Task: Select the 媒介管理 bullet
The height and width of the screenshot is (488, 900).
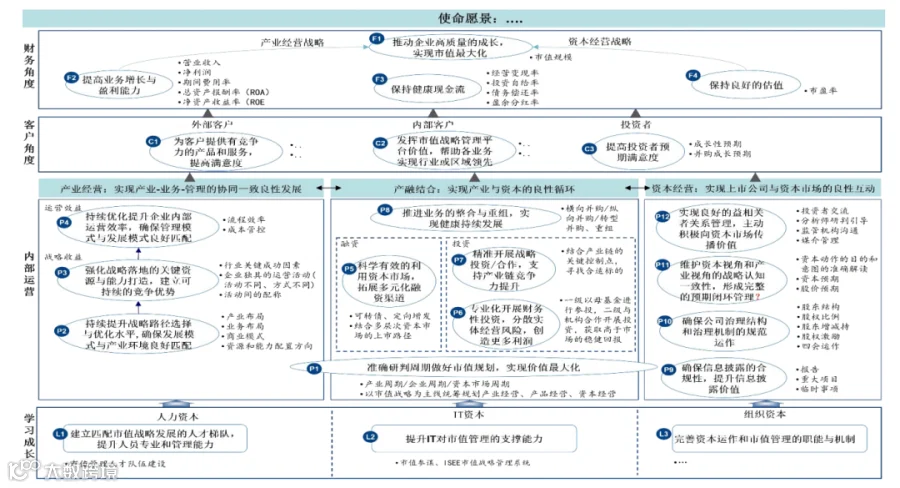Action: (818, 240)
